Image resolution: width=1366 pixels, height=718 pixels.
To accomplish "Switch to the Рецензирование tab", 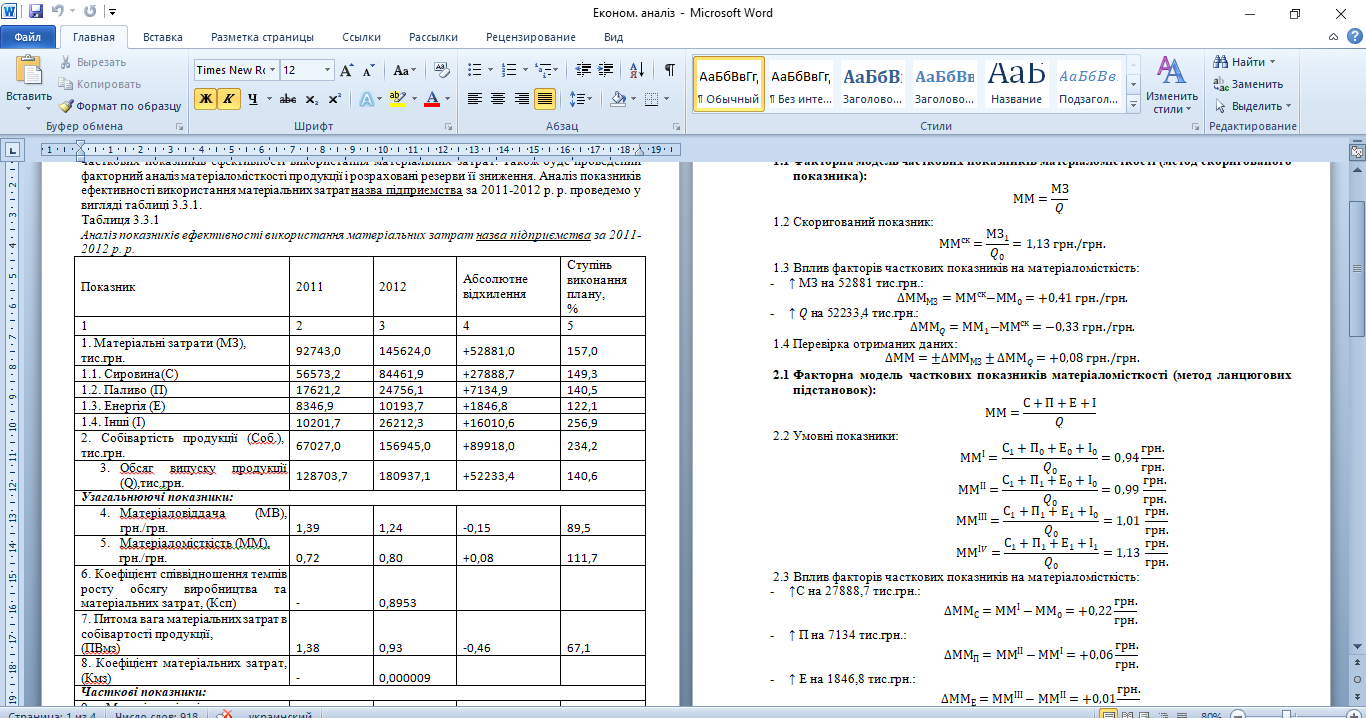I will 531,37.
